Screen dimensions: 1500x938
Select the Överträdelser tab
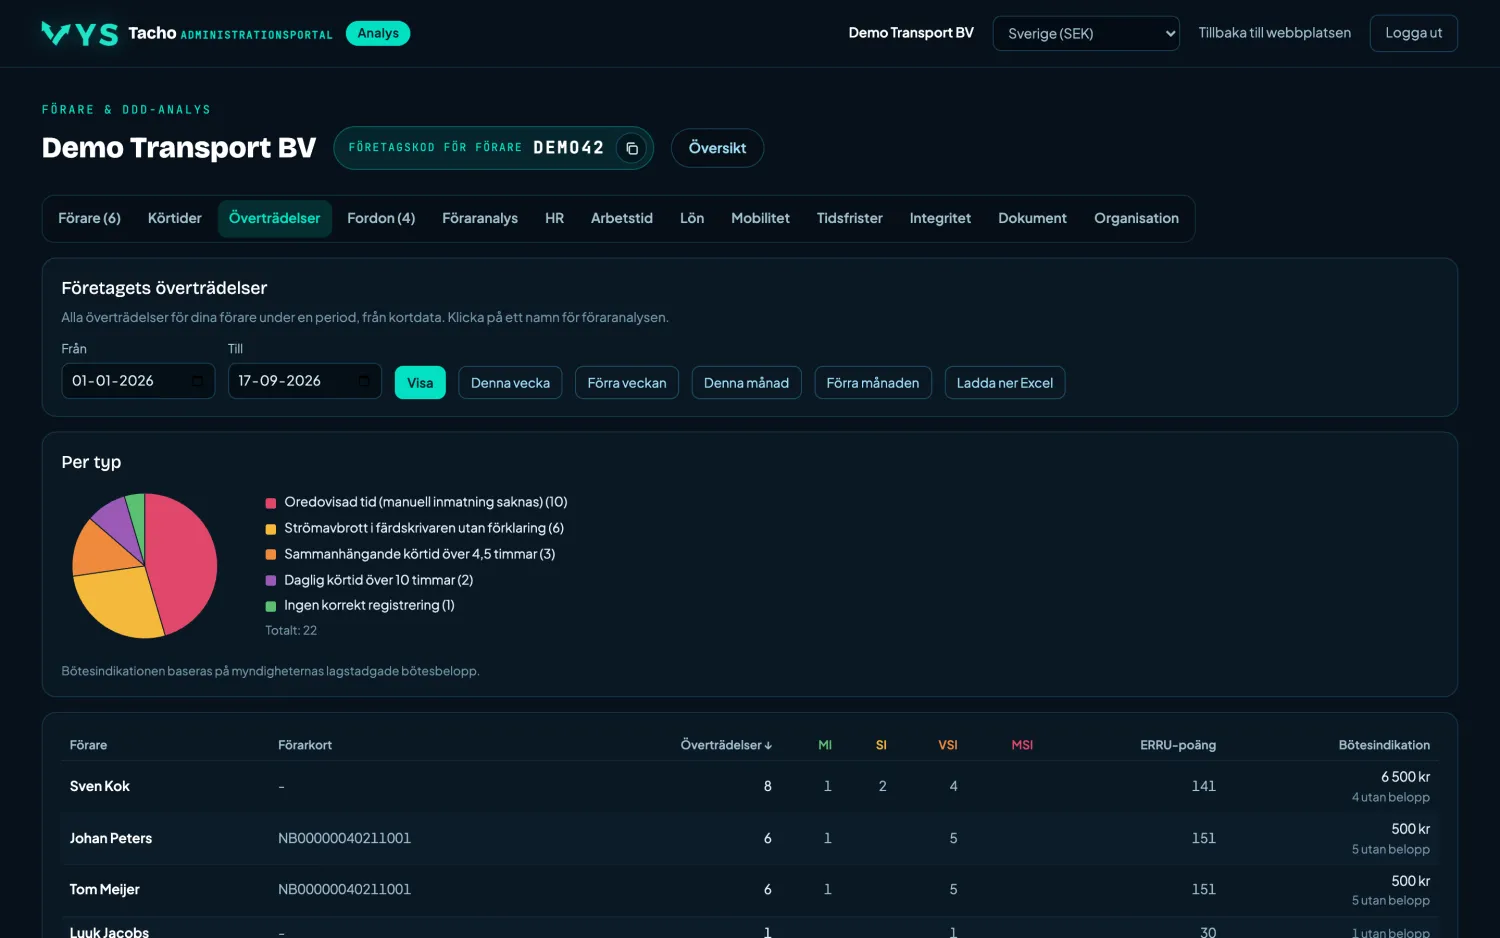pos(275,218)
